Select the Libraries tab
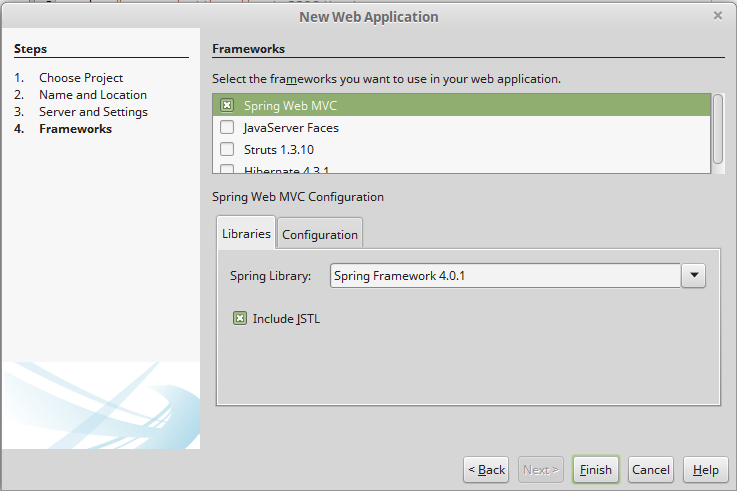 point(246,234)
